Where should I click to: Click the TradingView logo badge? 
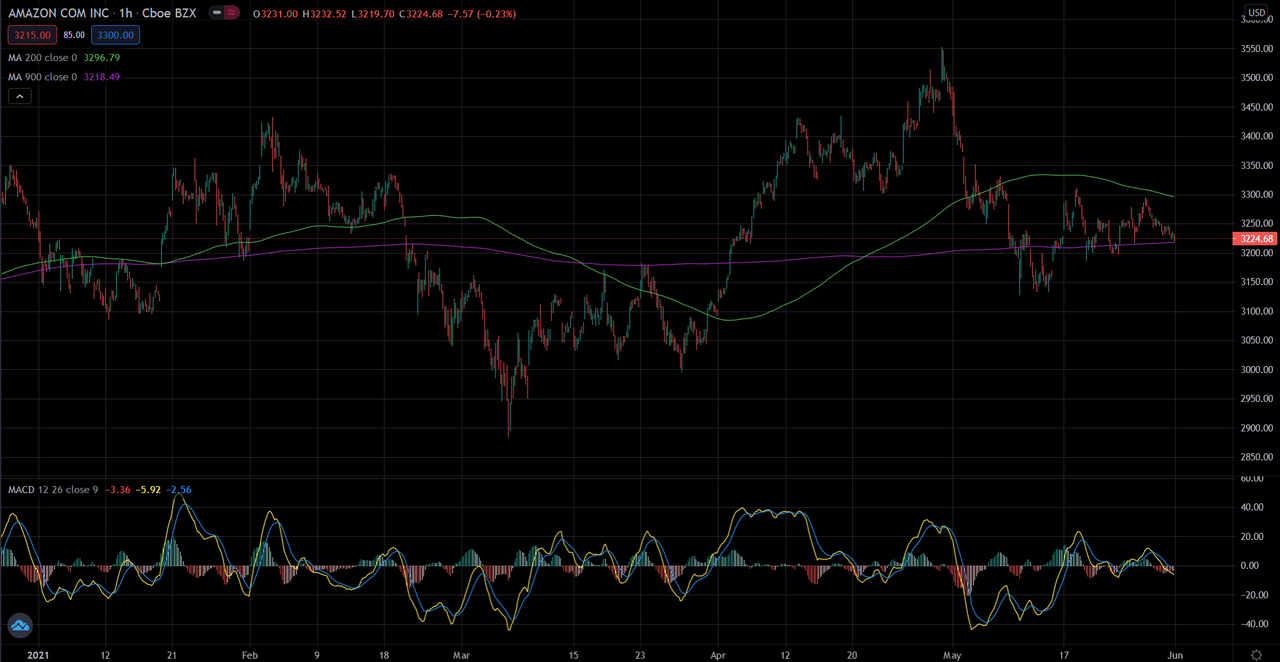tap(20, 627)
